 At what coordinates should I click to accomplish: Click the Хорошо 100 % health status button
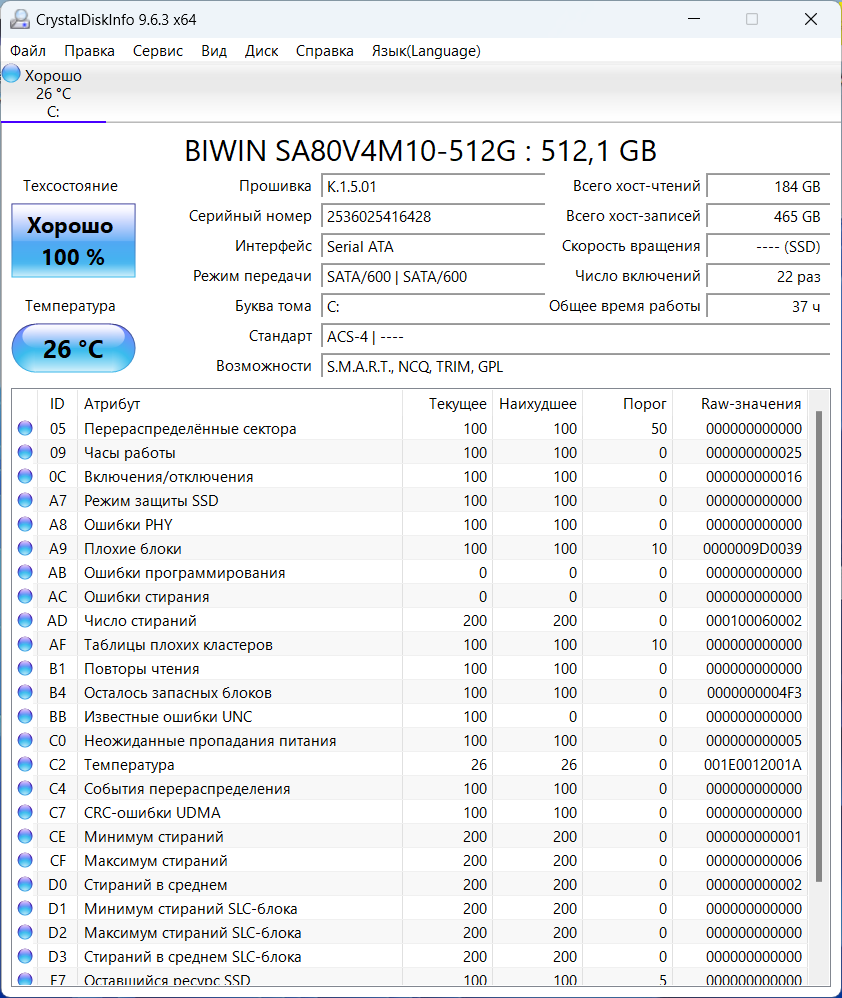73,241
